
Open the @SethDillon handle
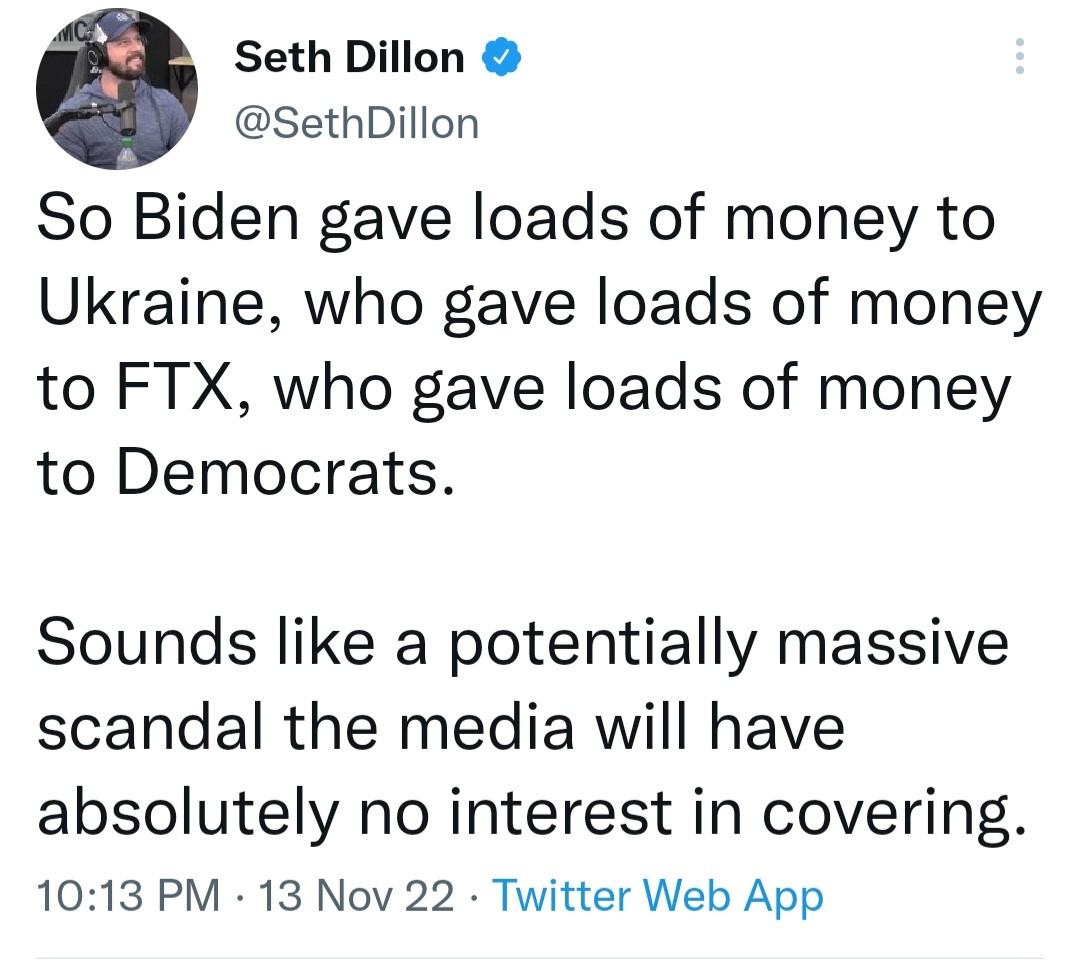coord(356,124)
